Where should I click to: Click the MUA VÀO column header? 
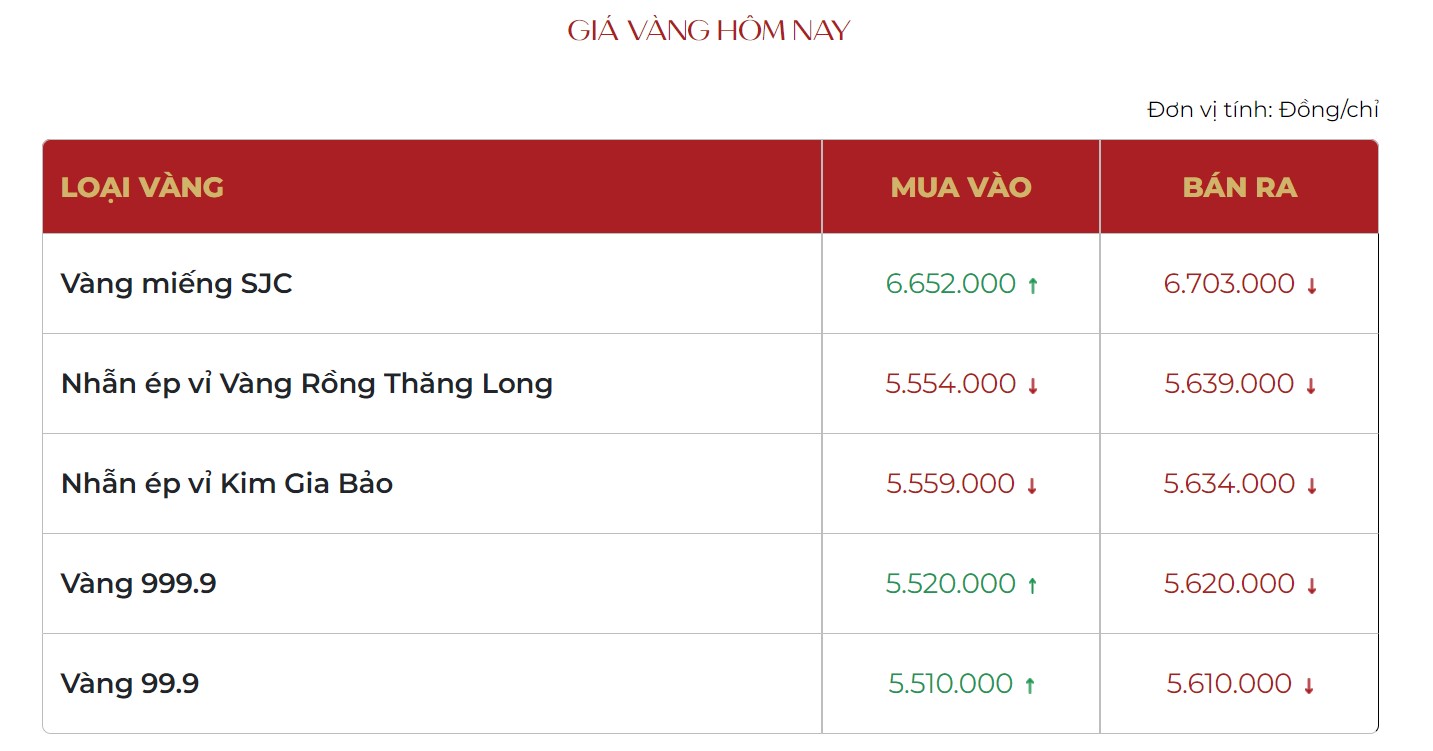pos(960,187)
